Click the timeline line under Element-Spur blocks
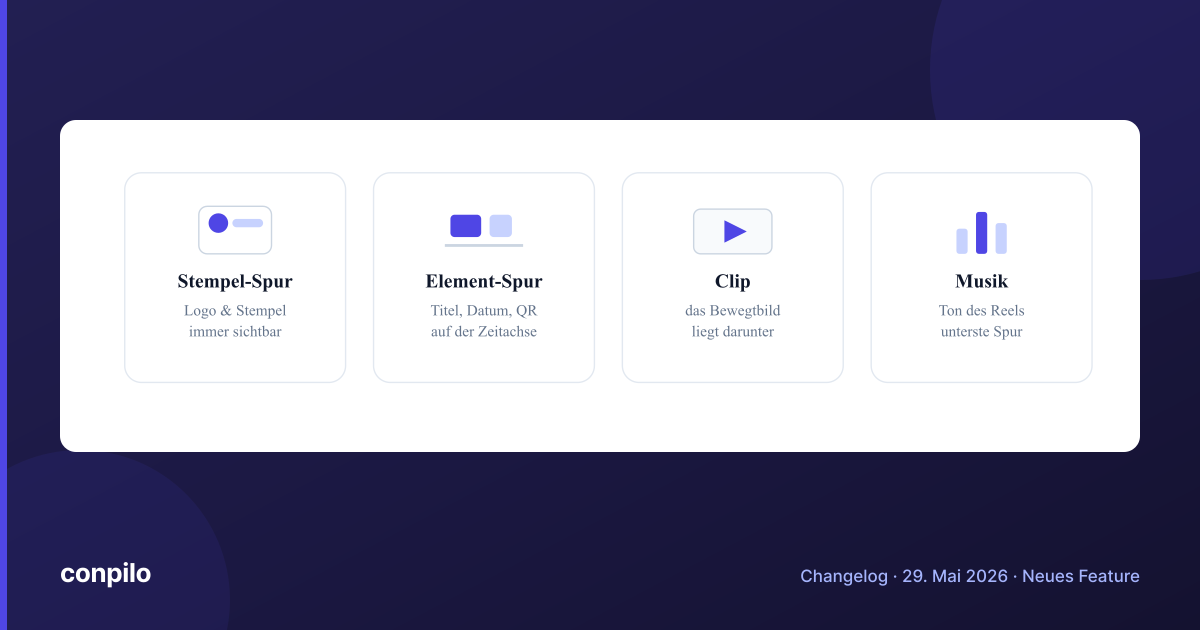The image size is (1200, 630). click(484, 245)
